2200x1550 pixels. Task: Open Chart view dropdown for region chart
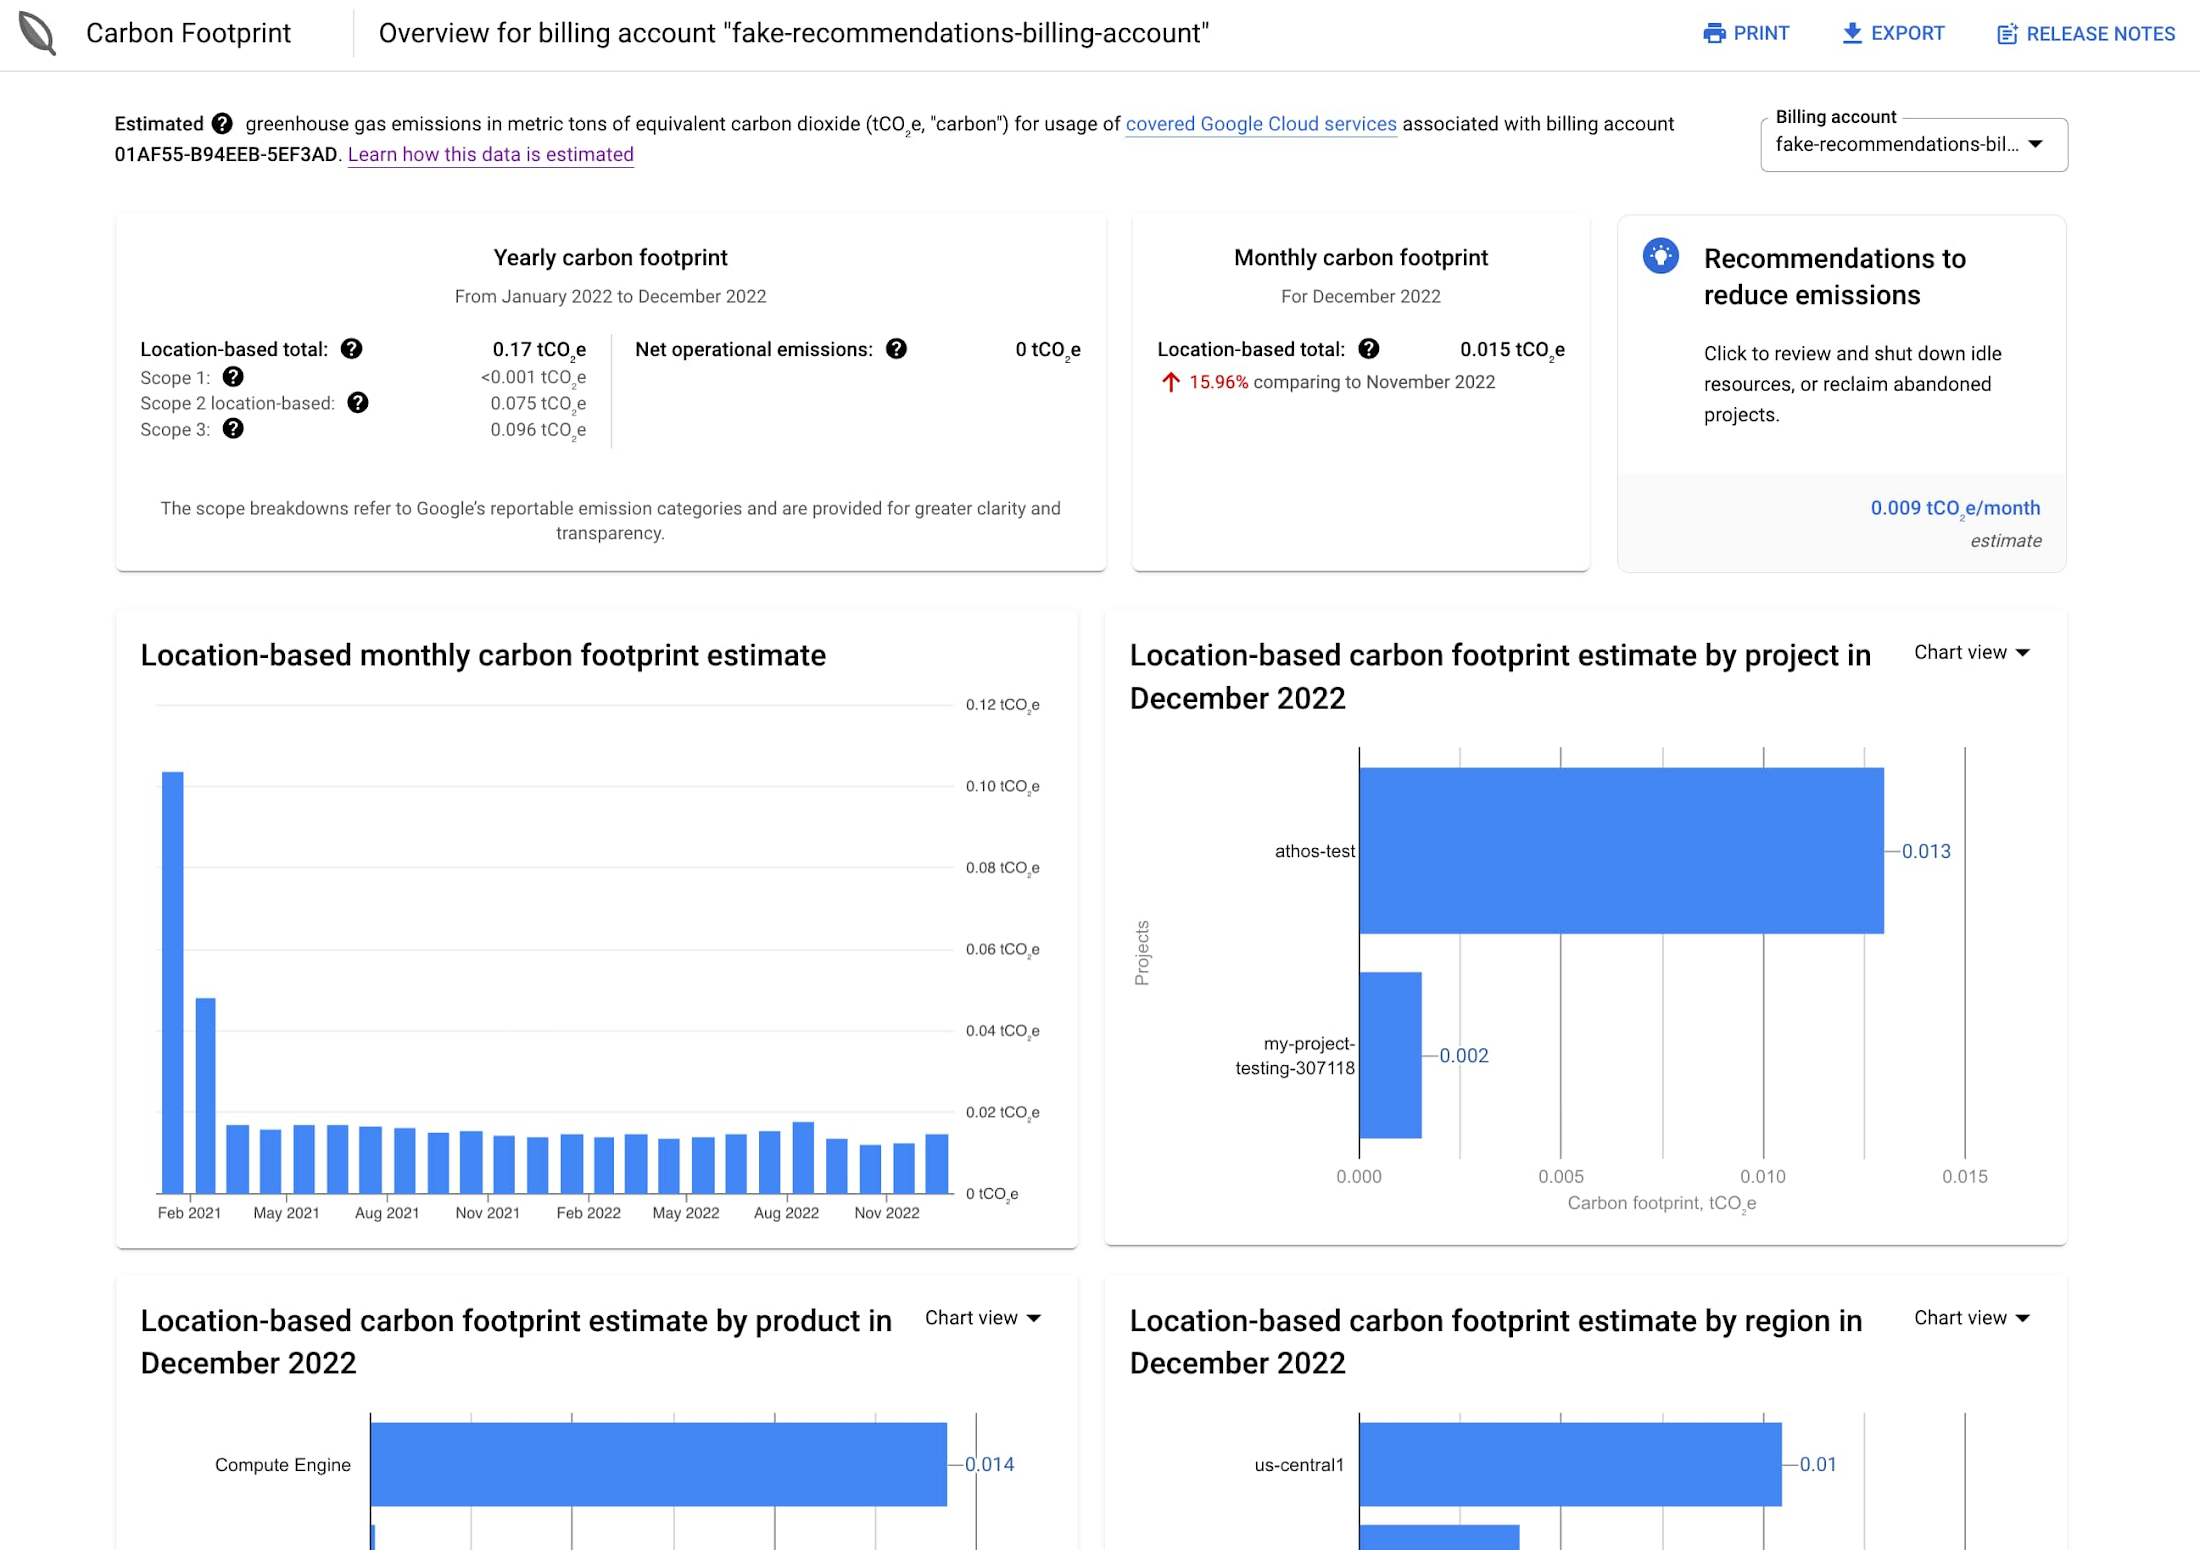click(x=1971, y=1317)
